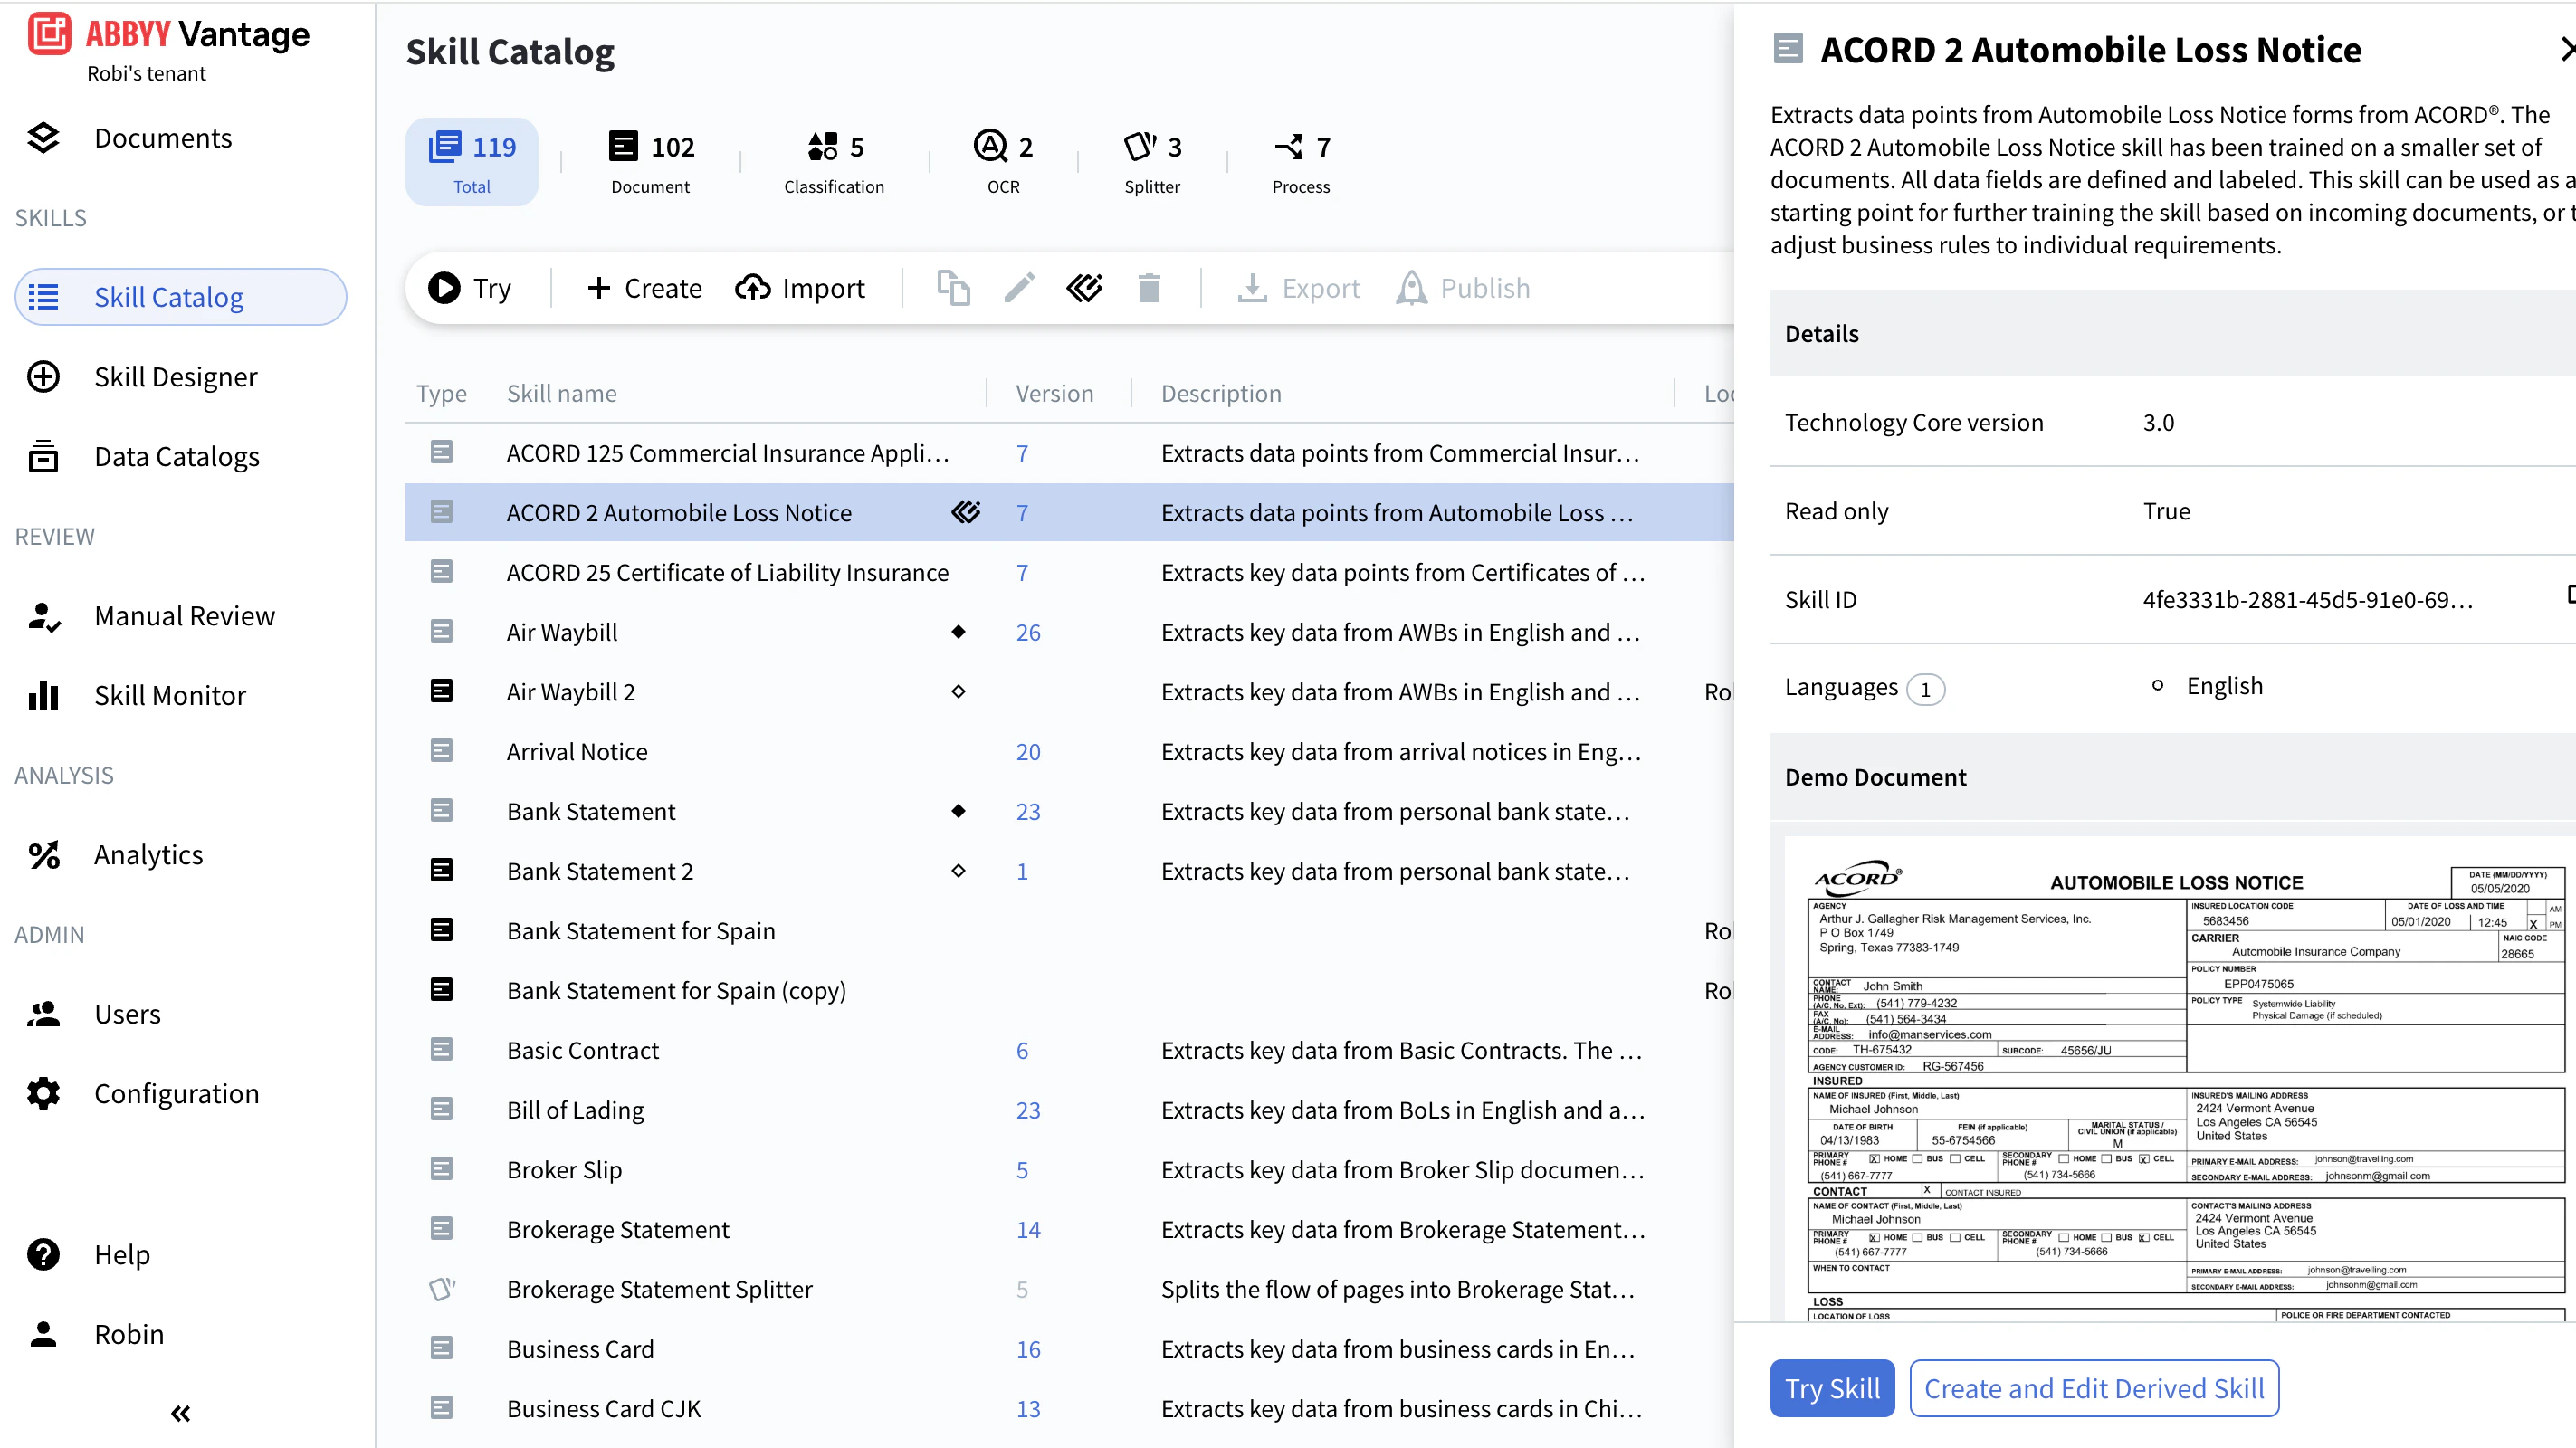
Task: Select ACORD 125 Commercial Insurance Application row
Action: [x=1070, y=453]
